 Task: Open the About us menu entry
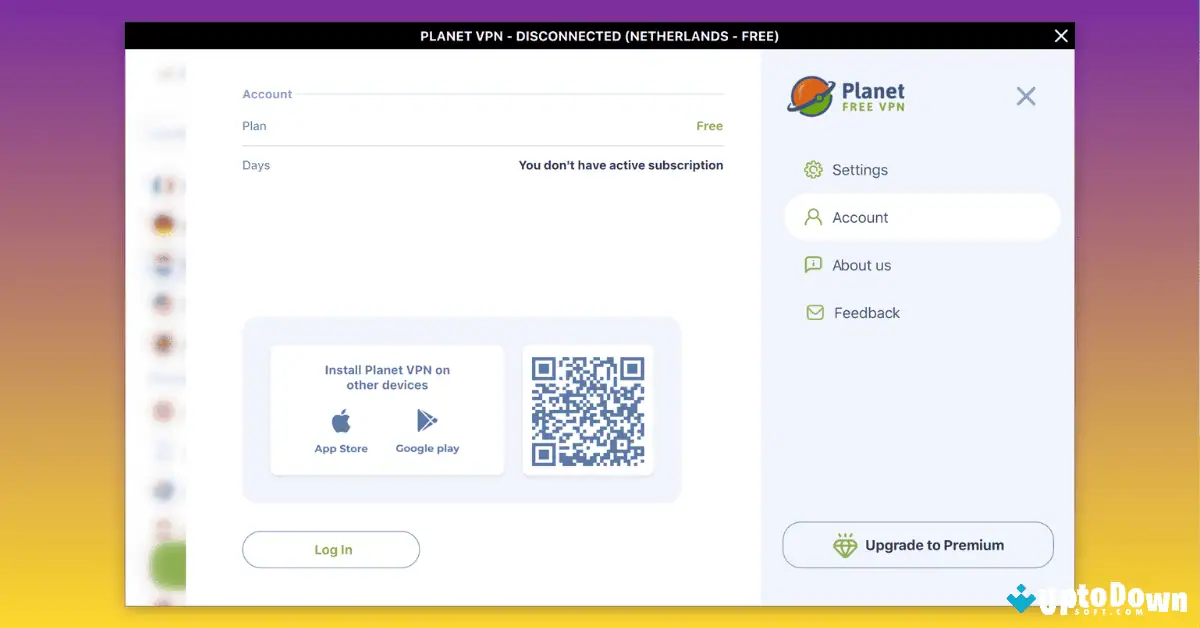pos(861,265)
